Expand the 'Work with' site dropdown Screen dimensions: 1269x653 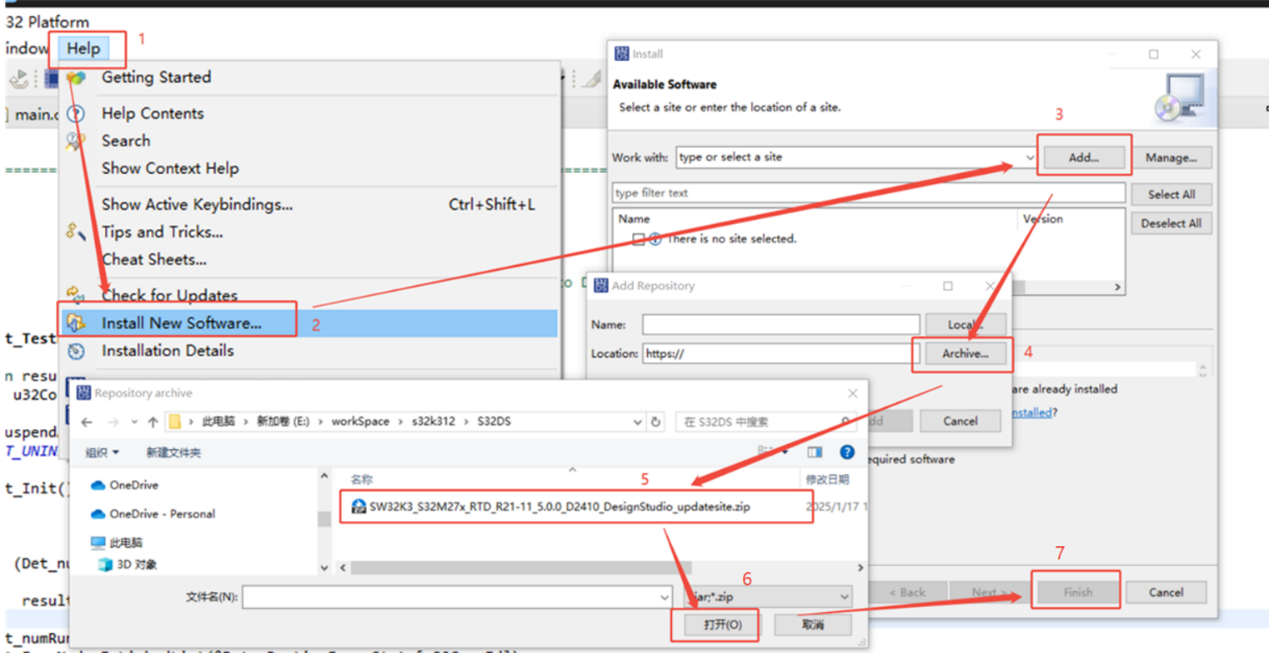pos(1030,158)
